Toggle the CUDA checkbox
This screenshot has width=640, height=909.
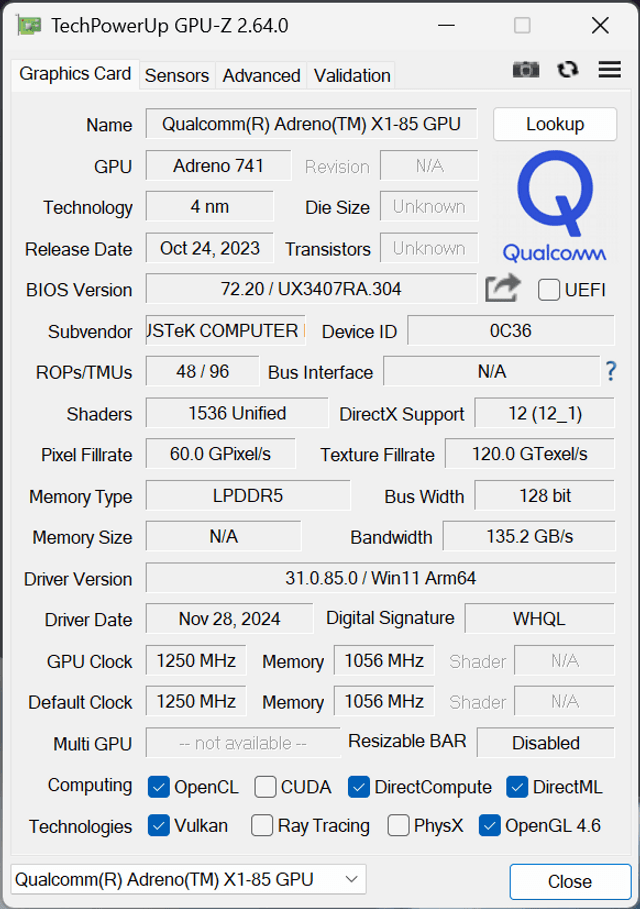click(265, 787)
